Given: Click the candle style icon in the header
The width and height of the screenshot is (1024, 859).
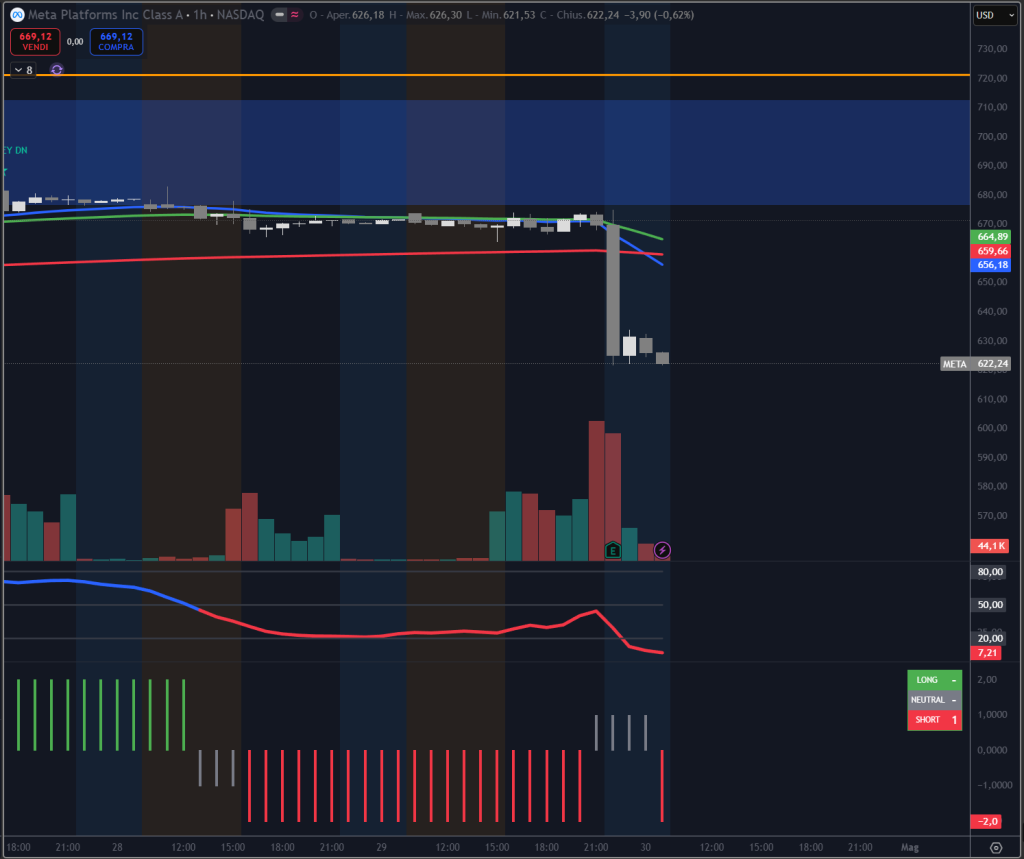Looking at the screenshot, I should tap(277, 14).
